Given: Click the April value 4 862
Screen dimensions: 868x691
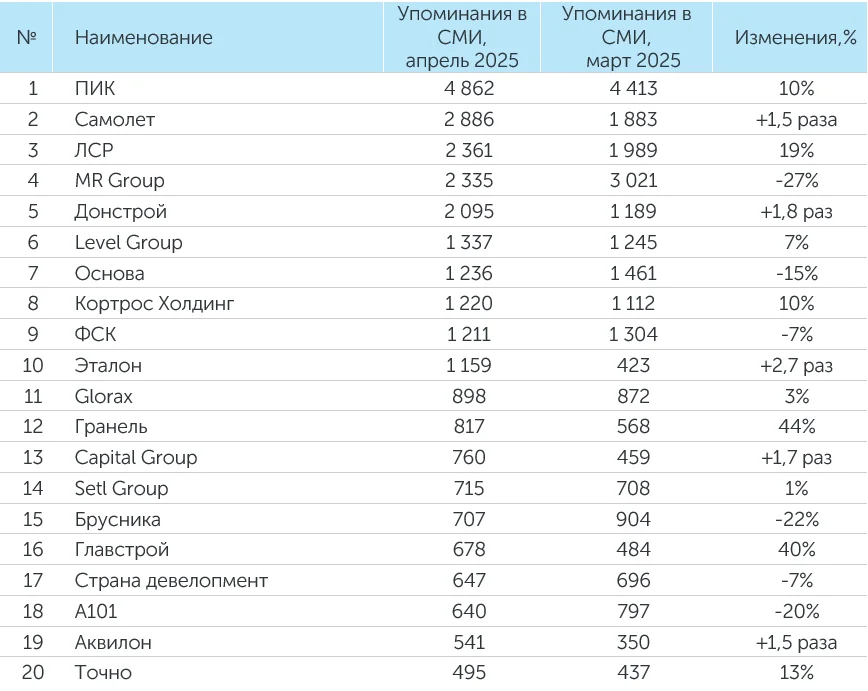Looking at the screenshot, I should pos(461,88).
